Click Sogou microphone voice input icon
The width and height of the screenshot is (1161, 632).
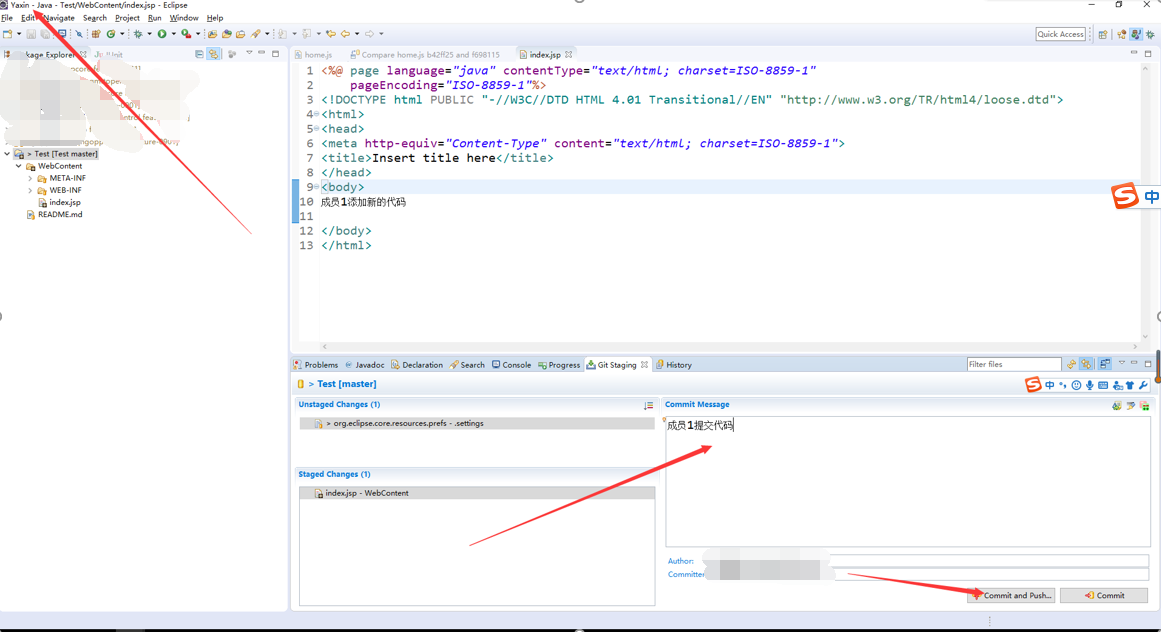tap(1090, 385)
